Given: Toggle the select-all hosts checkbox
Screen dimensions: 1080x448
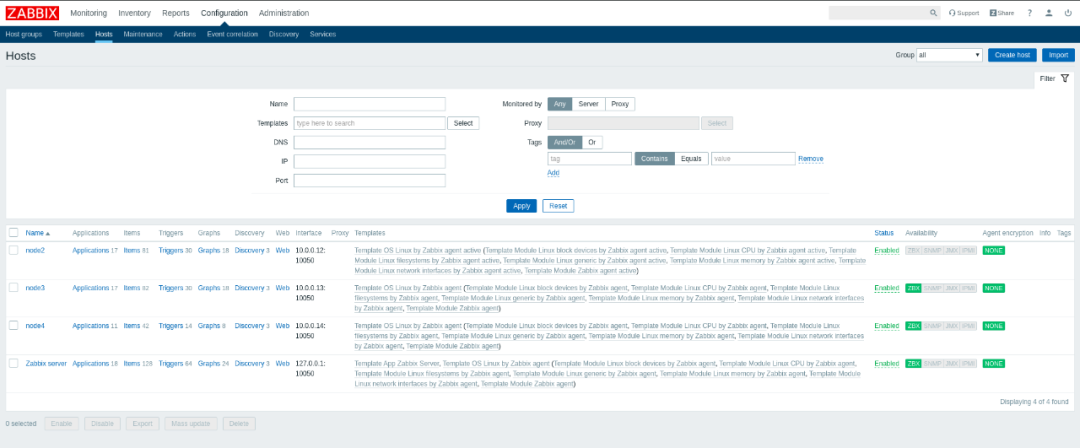Looking at the screenshot, I should [x=14, y=233].
